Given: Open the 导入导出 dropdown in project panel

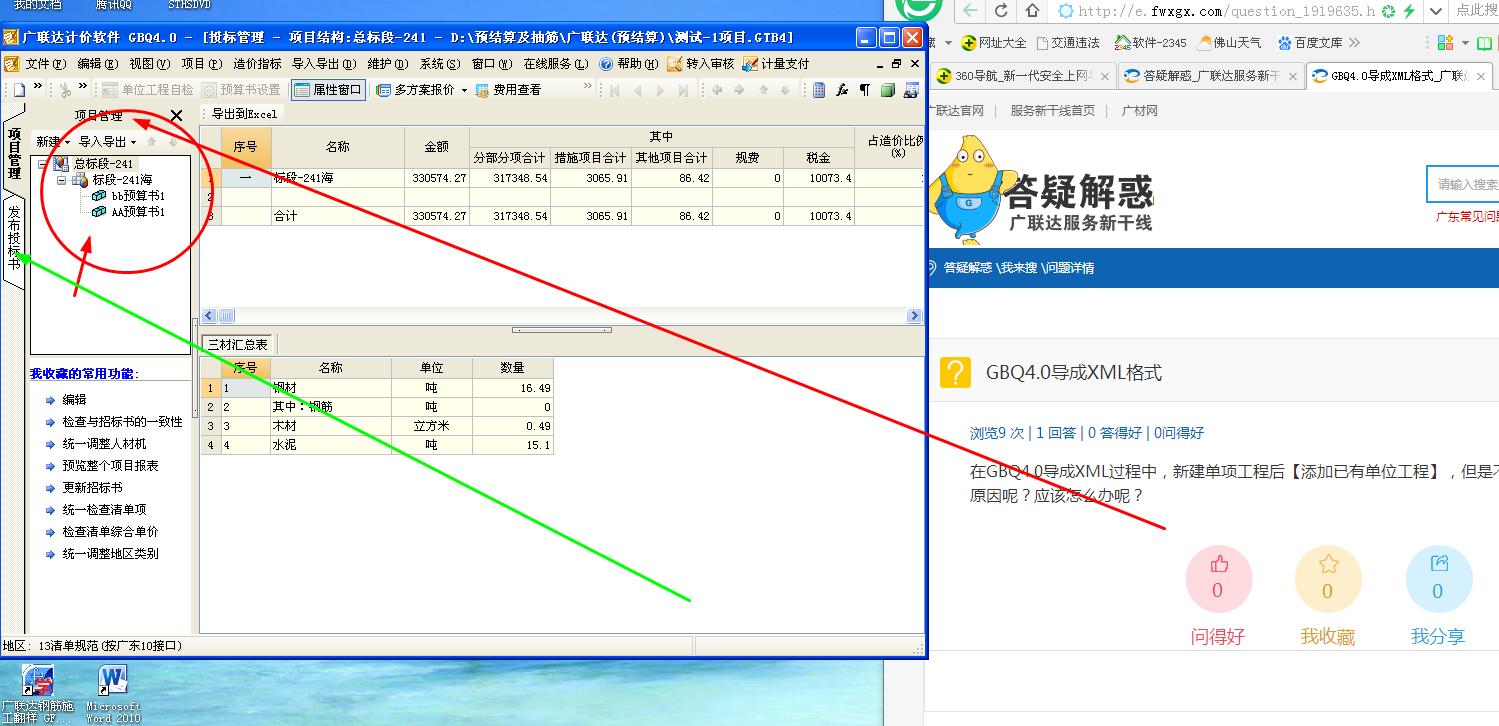Looking at the screenshot, I should pos(108,142).
